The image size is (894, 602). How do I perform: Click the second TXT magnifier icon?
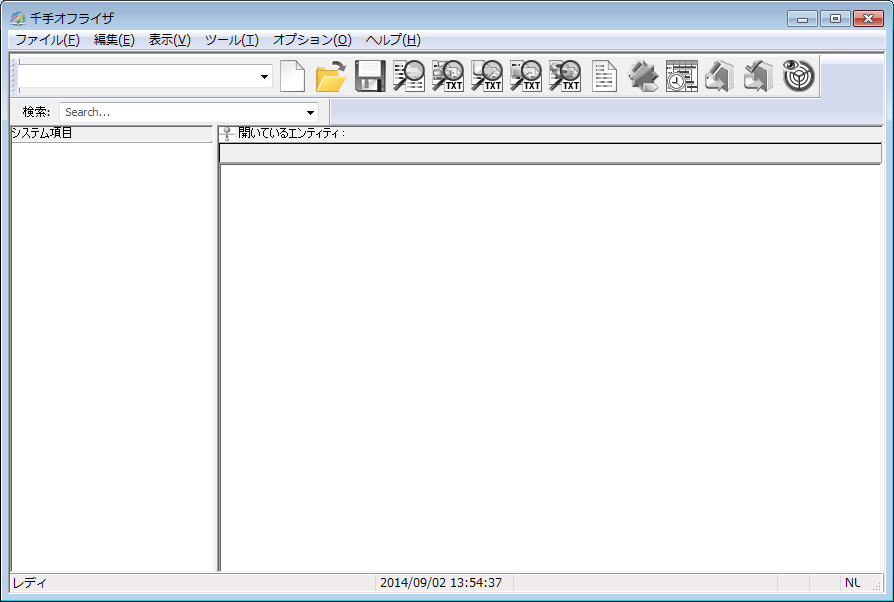[487, 76]
